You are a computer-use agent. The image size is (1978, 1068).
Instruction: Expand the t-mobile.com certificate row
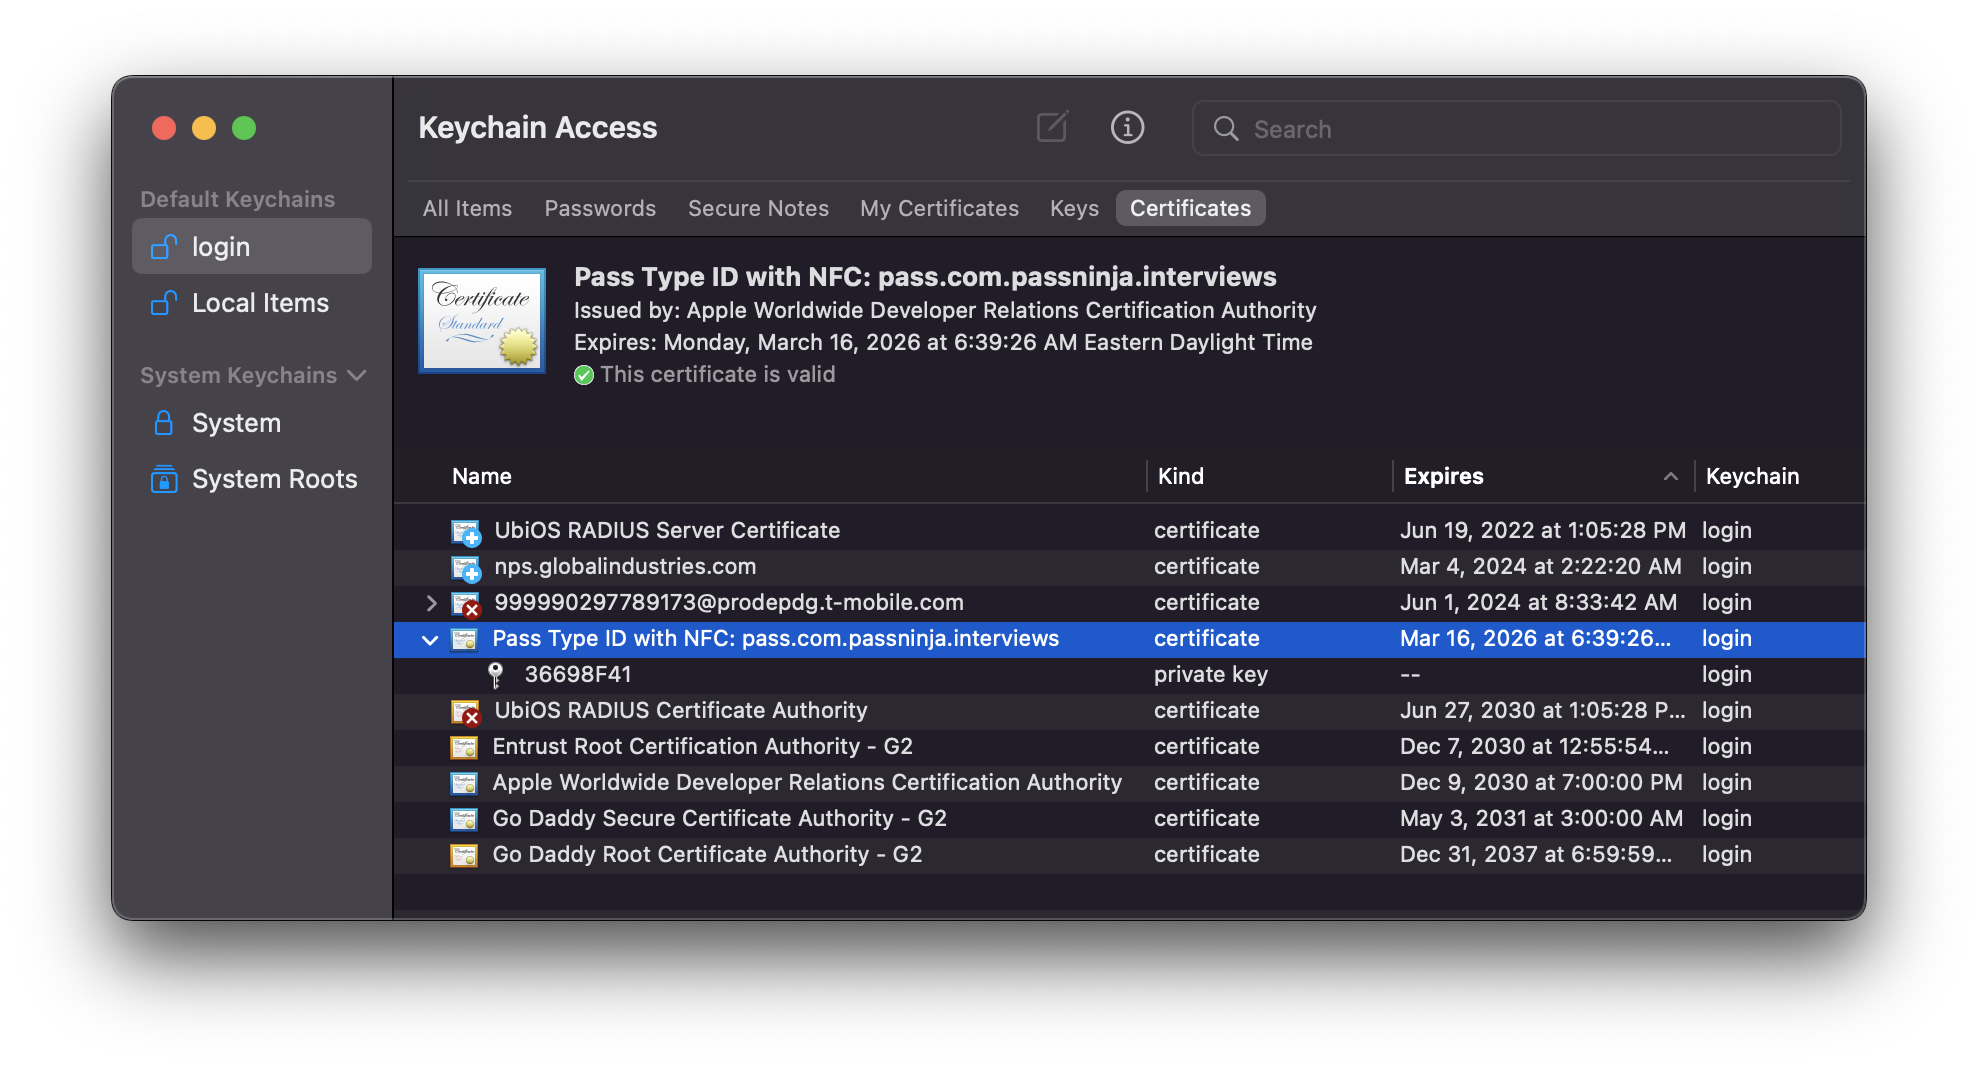pos(431,603)
